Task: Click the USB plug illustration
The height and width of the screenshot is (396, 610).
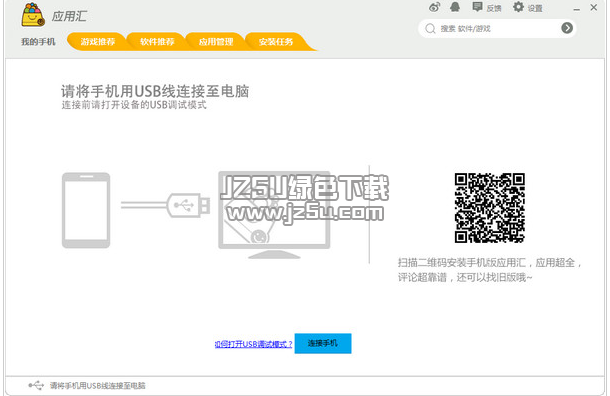Action: pos(188,205)
